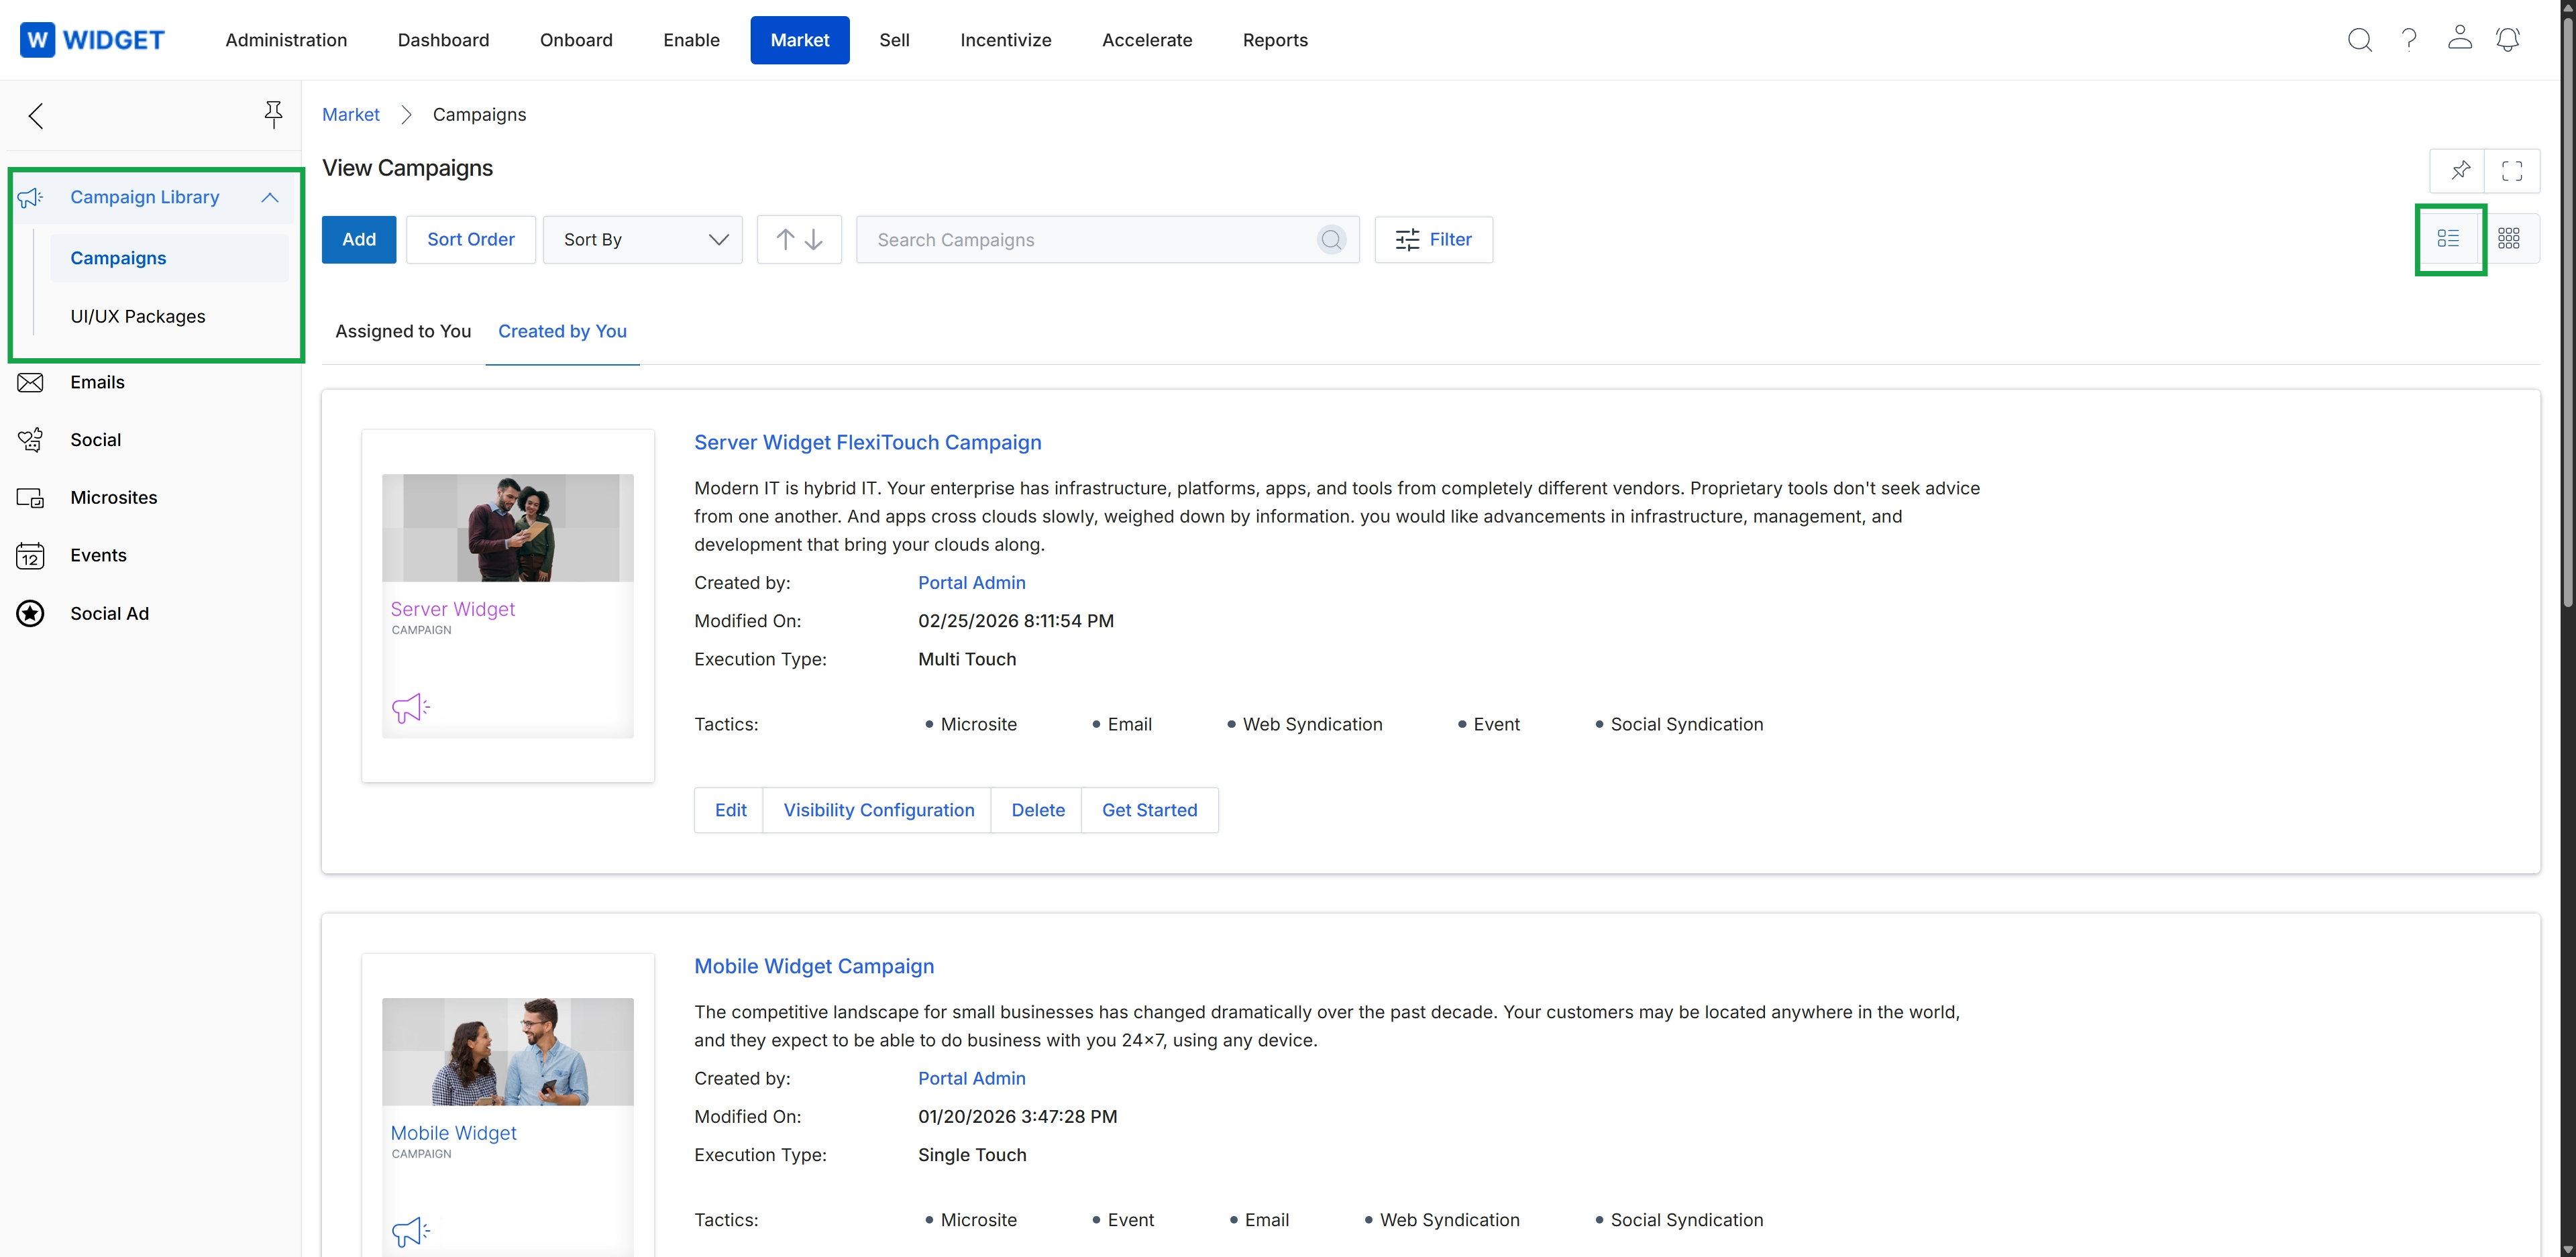The width and height of the screenshot is (2576, 1257).
Task: Open Social Ad in the sidebar
Action: coord(109,614)
